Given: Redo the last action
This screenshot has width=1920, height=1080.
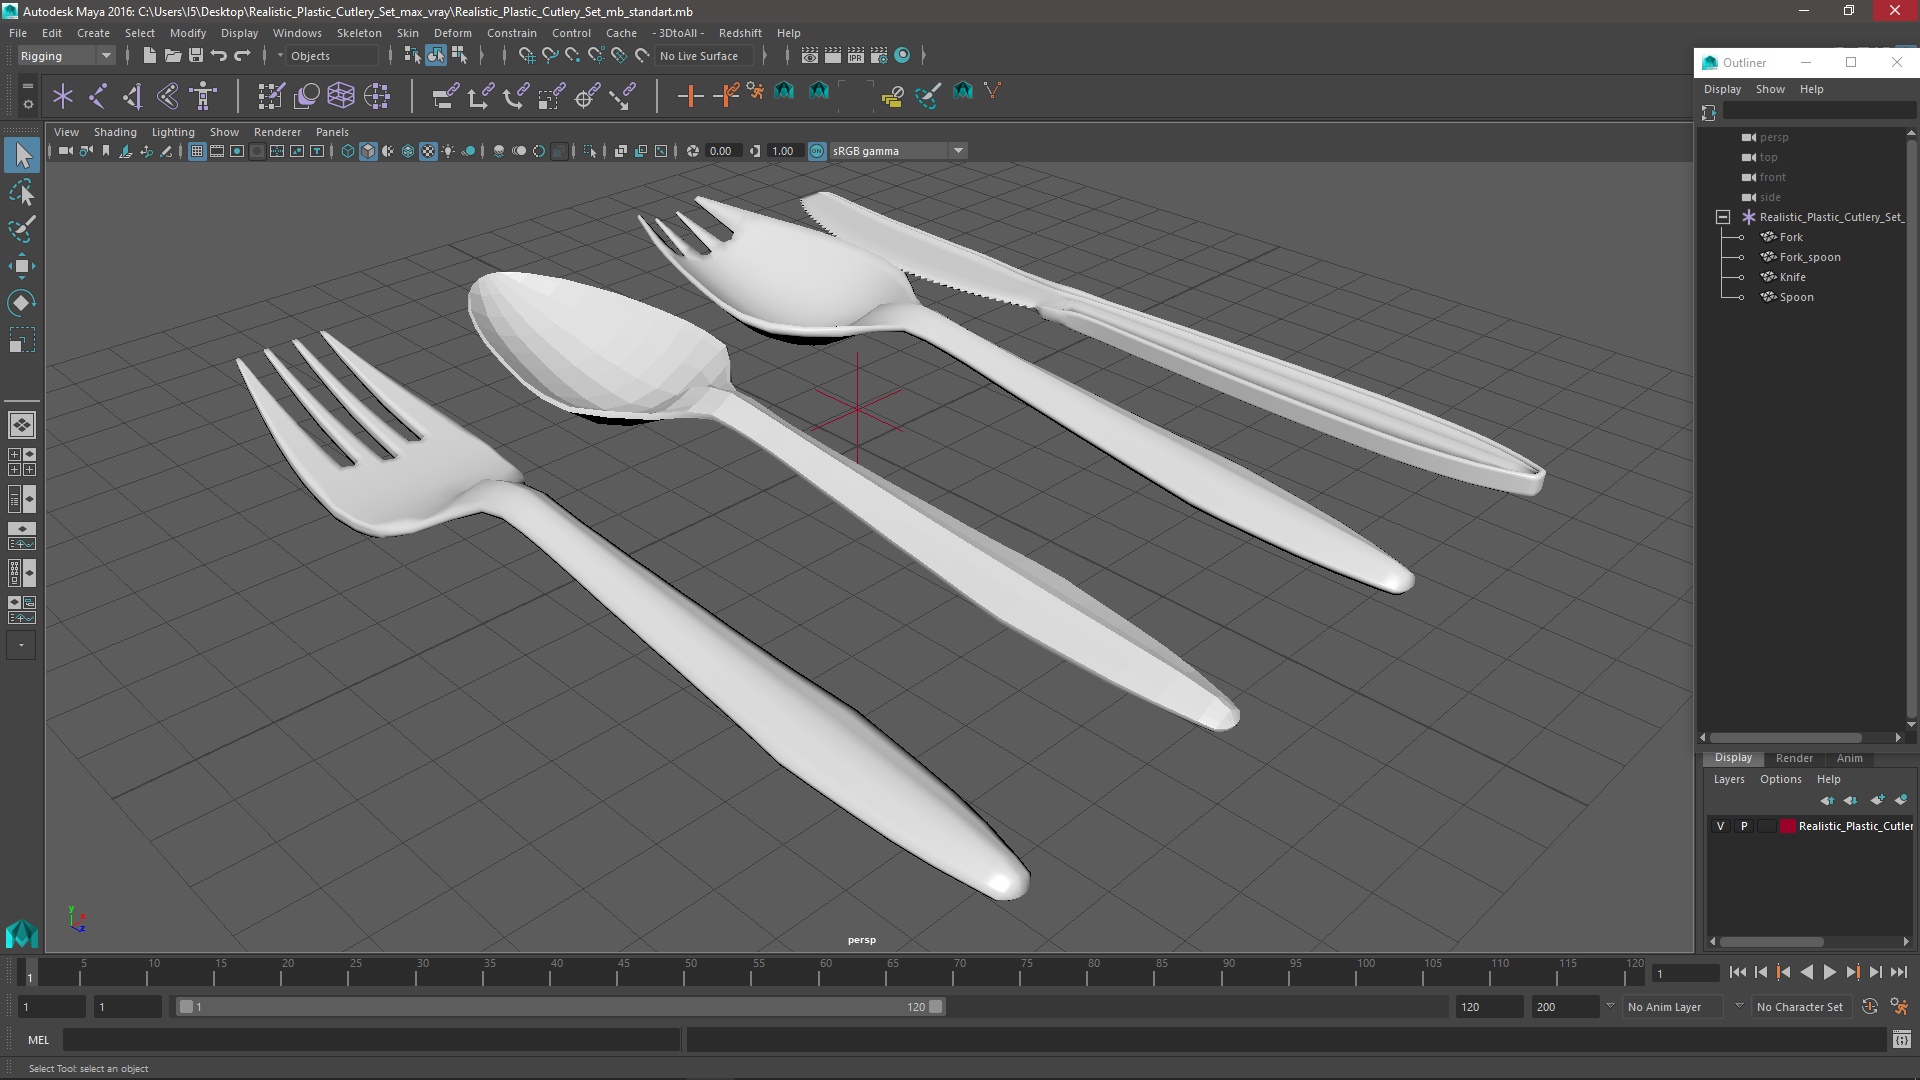Looking at the screenshot, I should tap(242, 55).
